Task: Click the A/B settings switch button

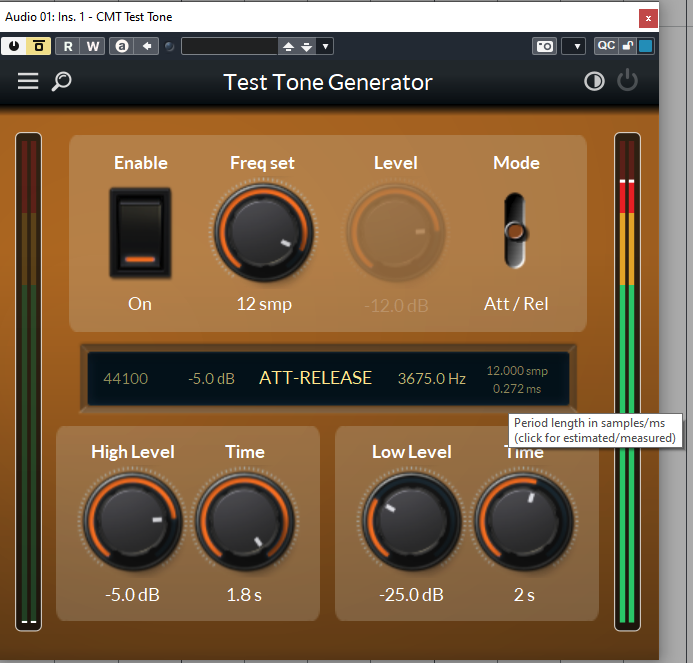Action: [x=122, y=46]
